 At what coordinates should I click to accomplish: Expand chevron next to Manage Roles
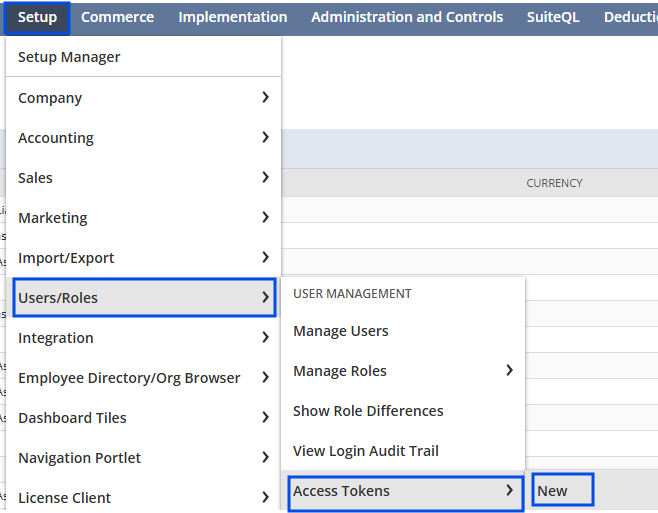pos(509,370)
